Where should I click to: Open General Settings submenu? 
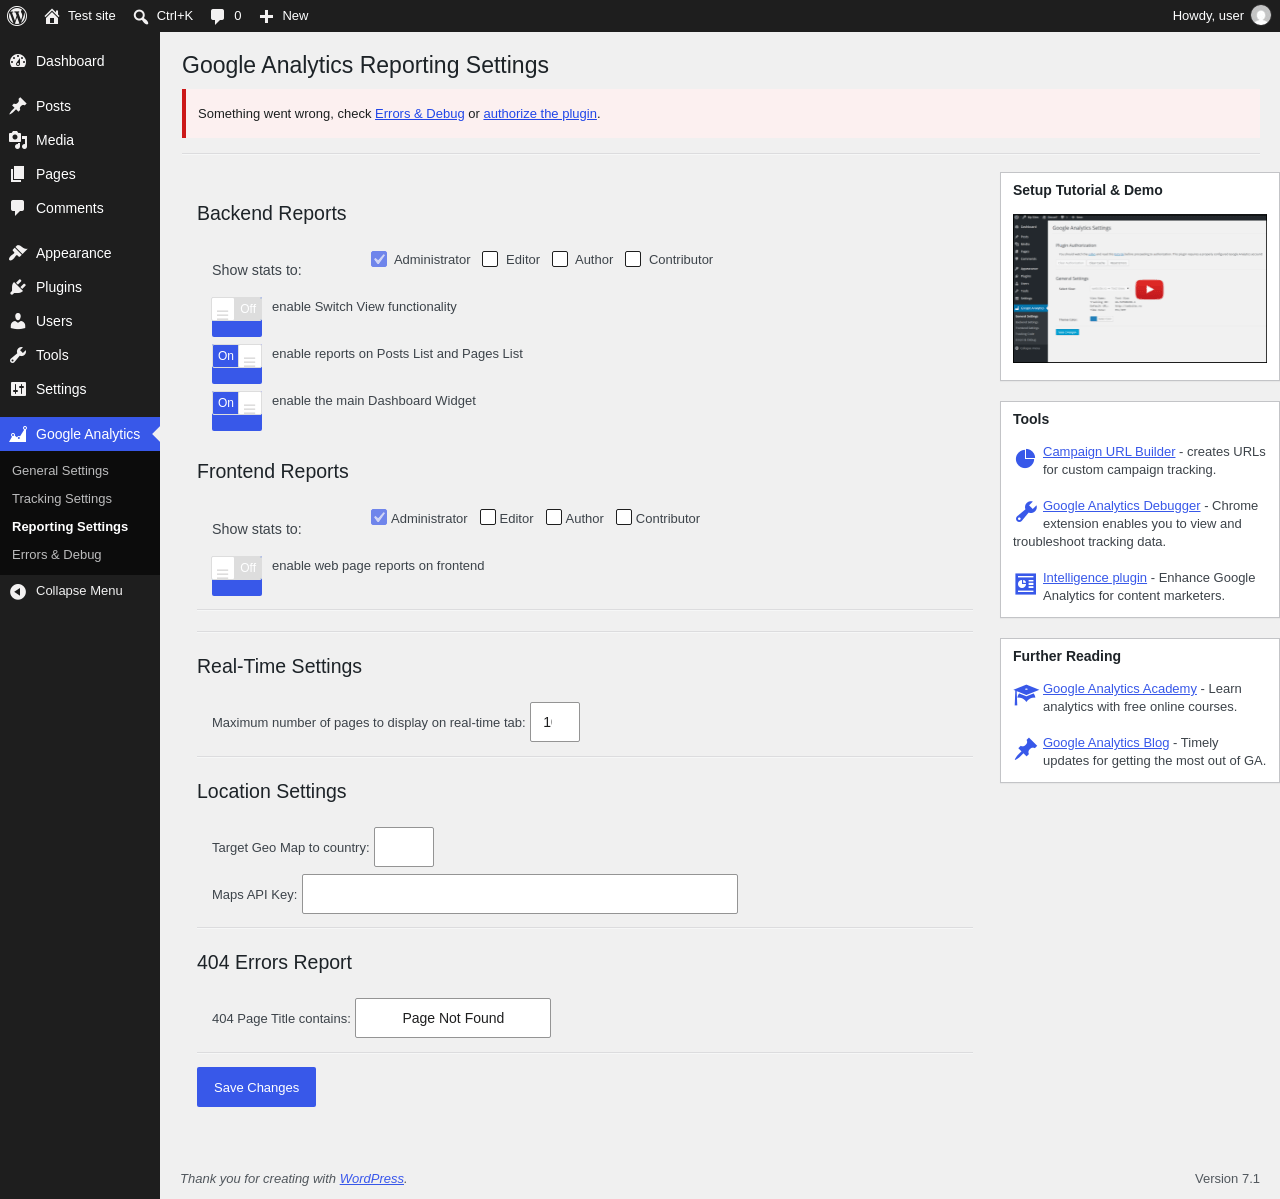[60, 471]
